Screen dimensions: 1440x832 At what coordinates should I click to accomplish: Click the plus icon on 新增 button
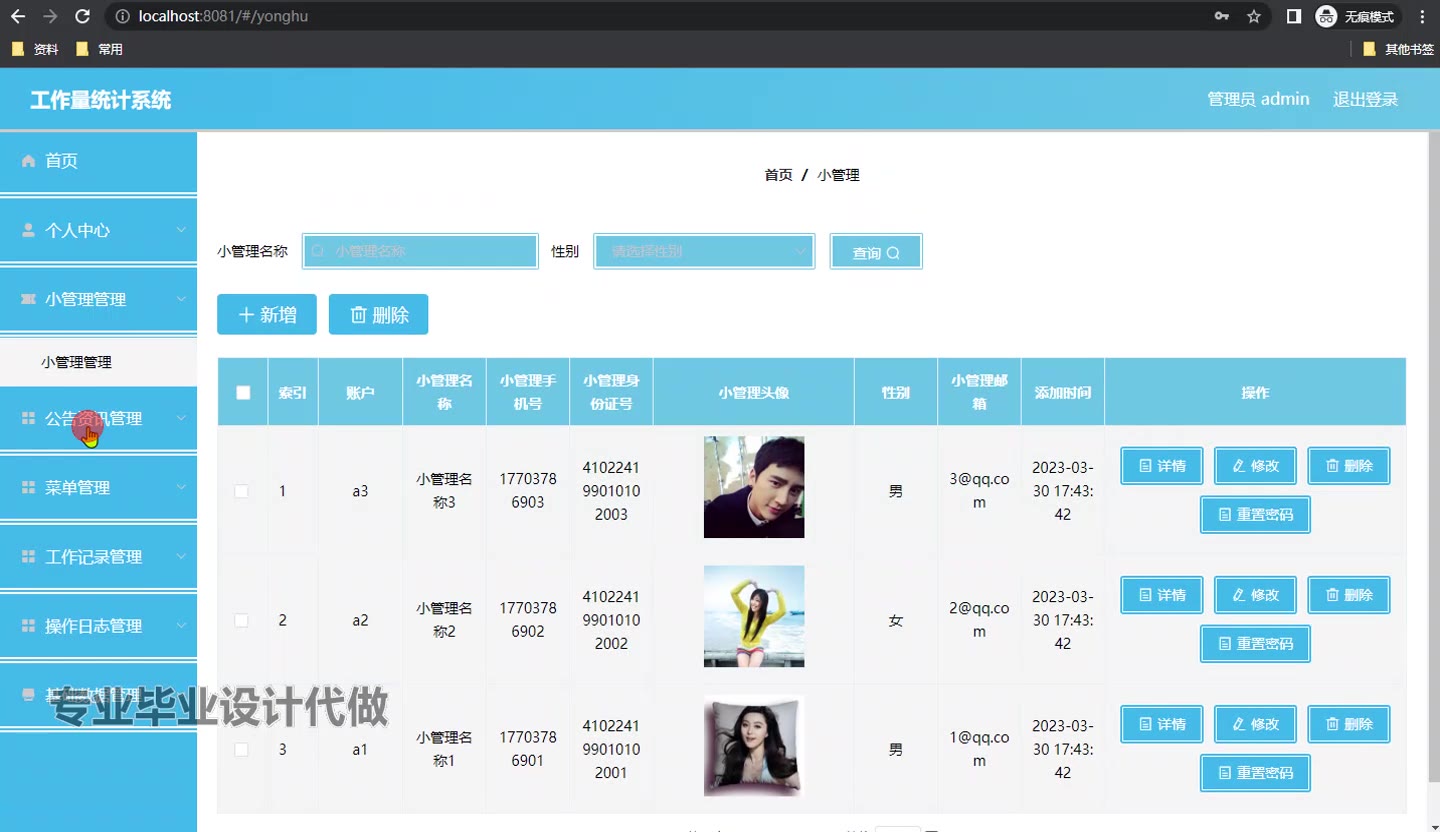pos(246,315)
